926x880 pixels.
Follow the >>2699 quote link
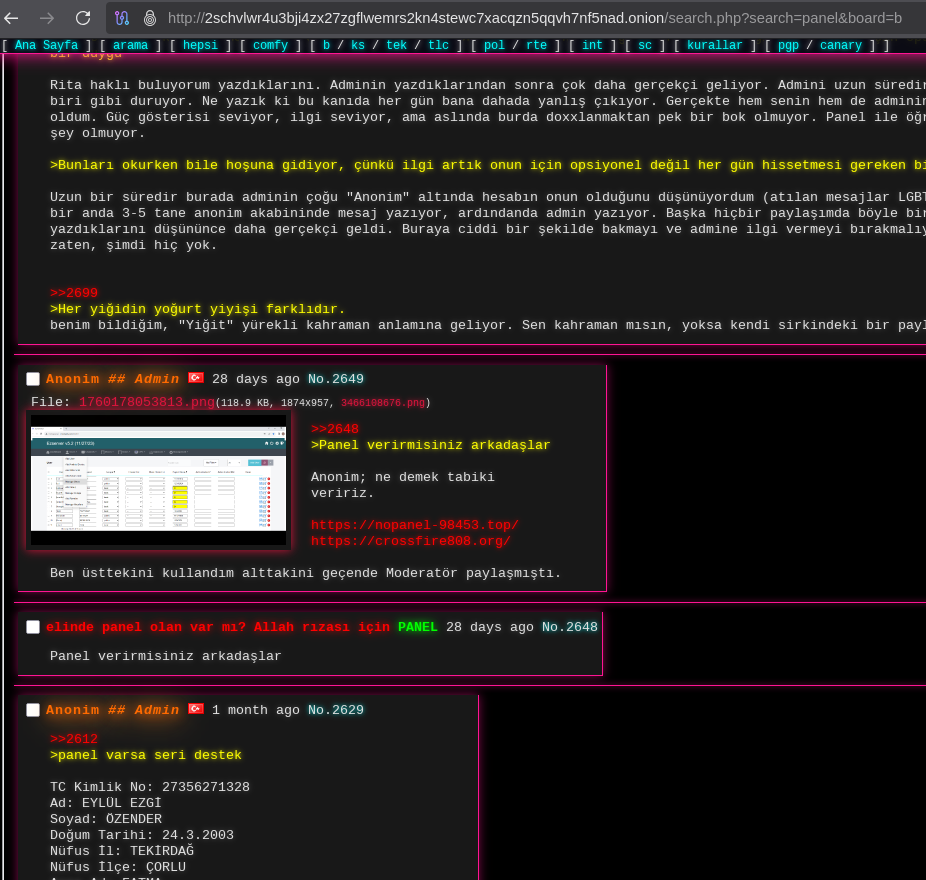coord(74,293)
